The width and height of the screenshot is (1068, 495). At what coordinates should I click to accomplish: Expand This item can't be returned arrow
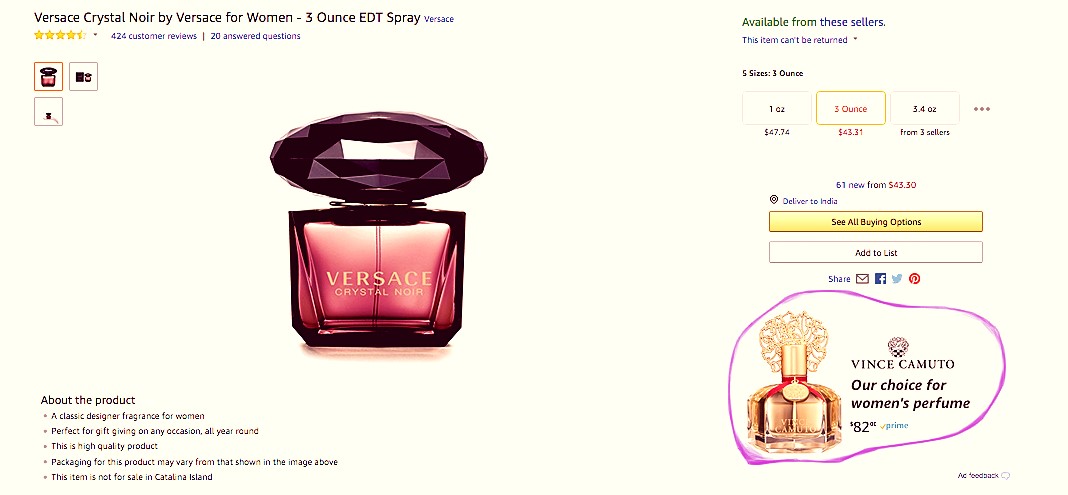pos(855,39)
